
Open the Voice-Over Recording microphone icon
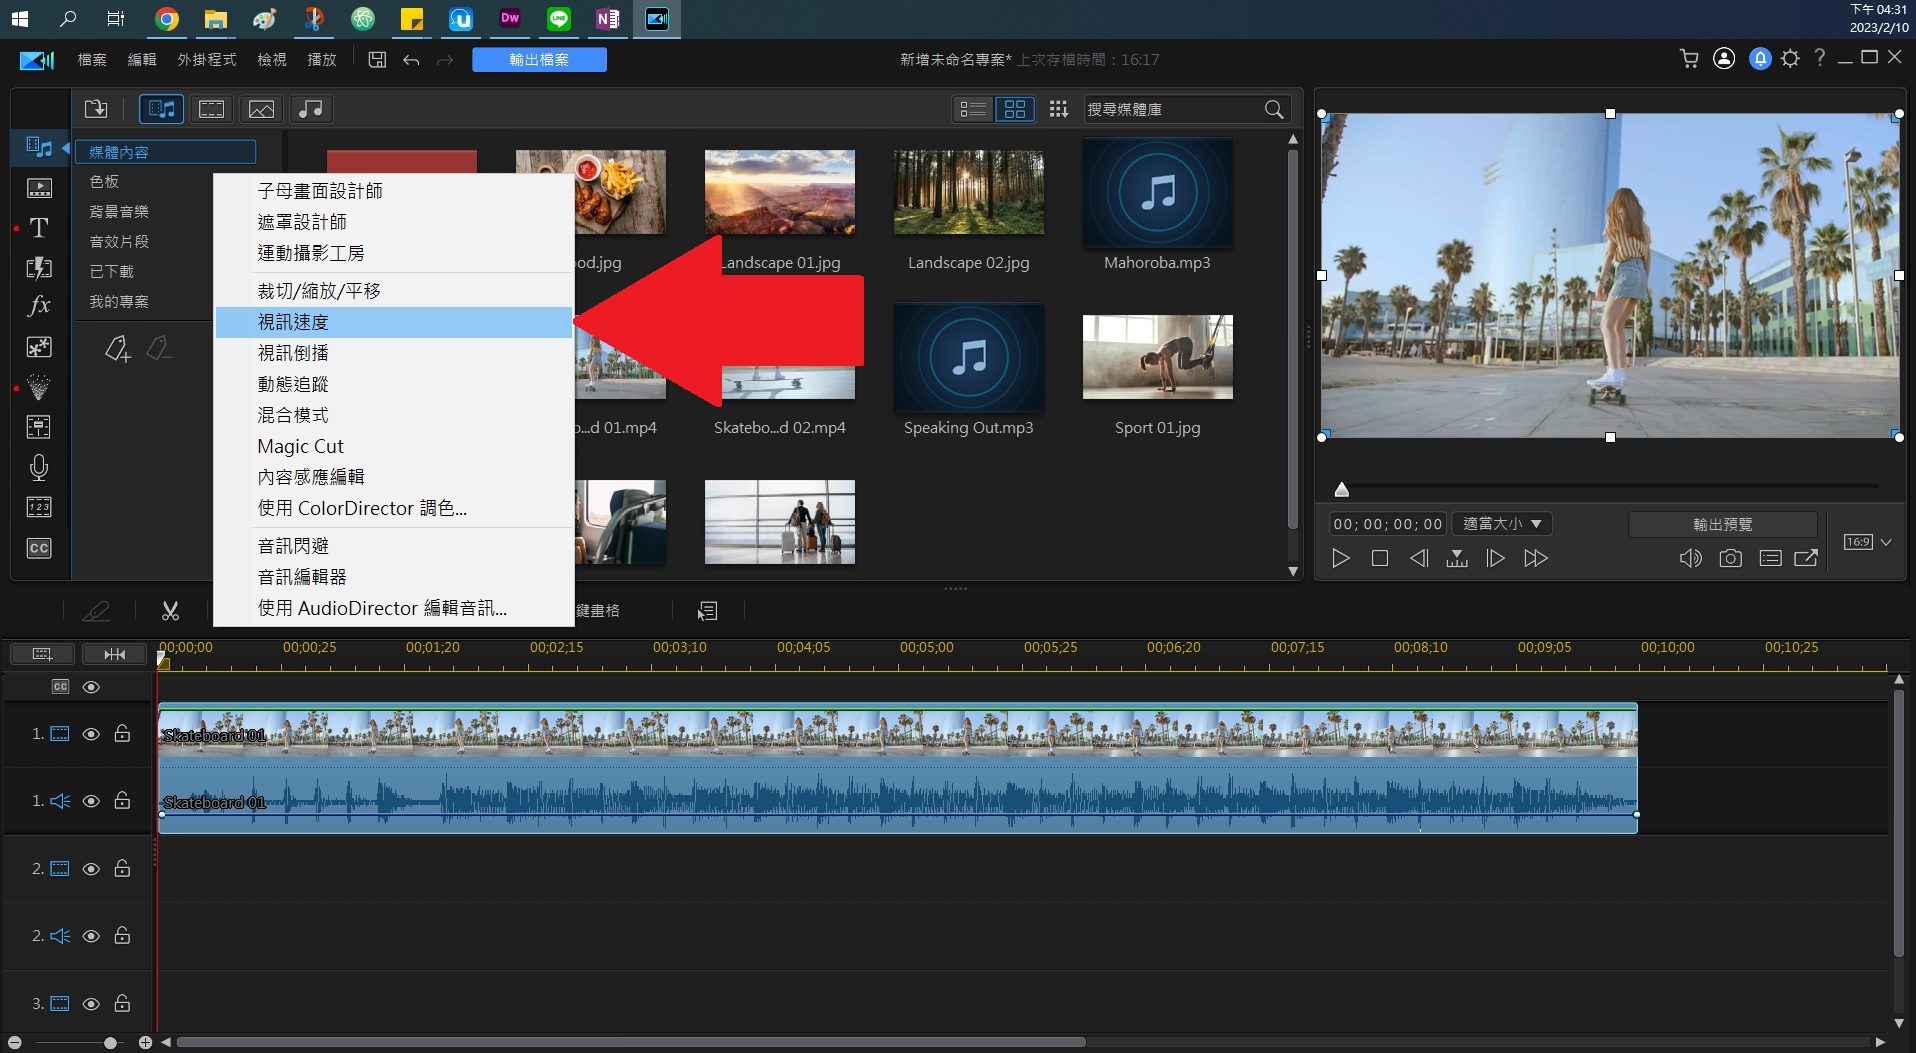click(39, 467)
